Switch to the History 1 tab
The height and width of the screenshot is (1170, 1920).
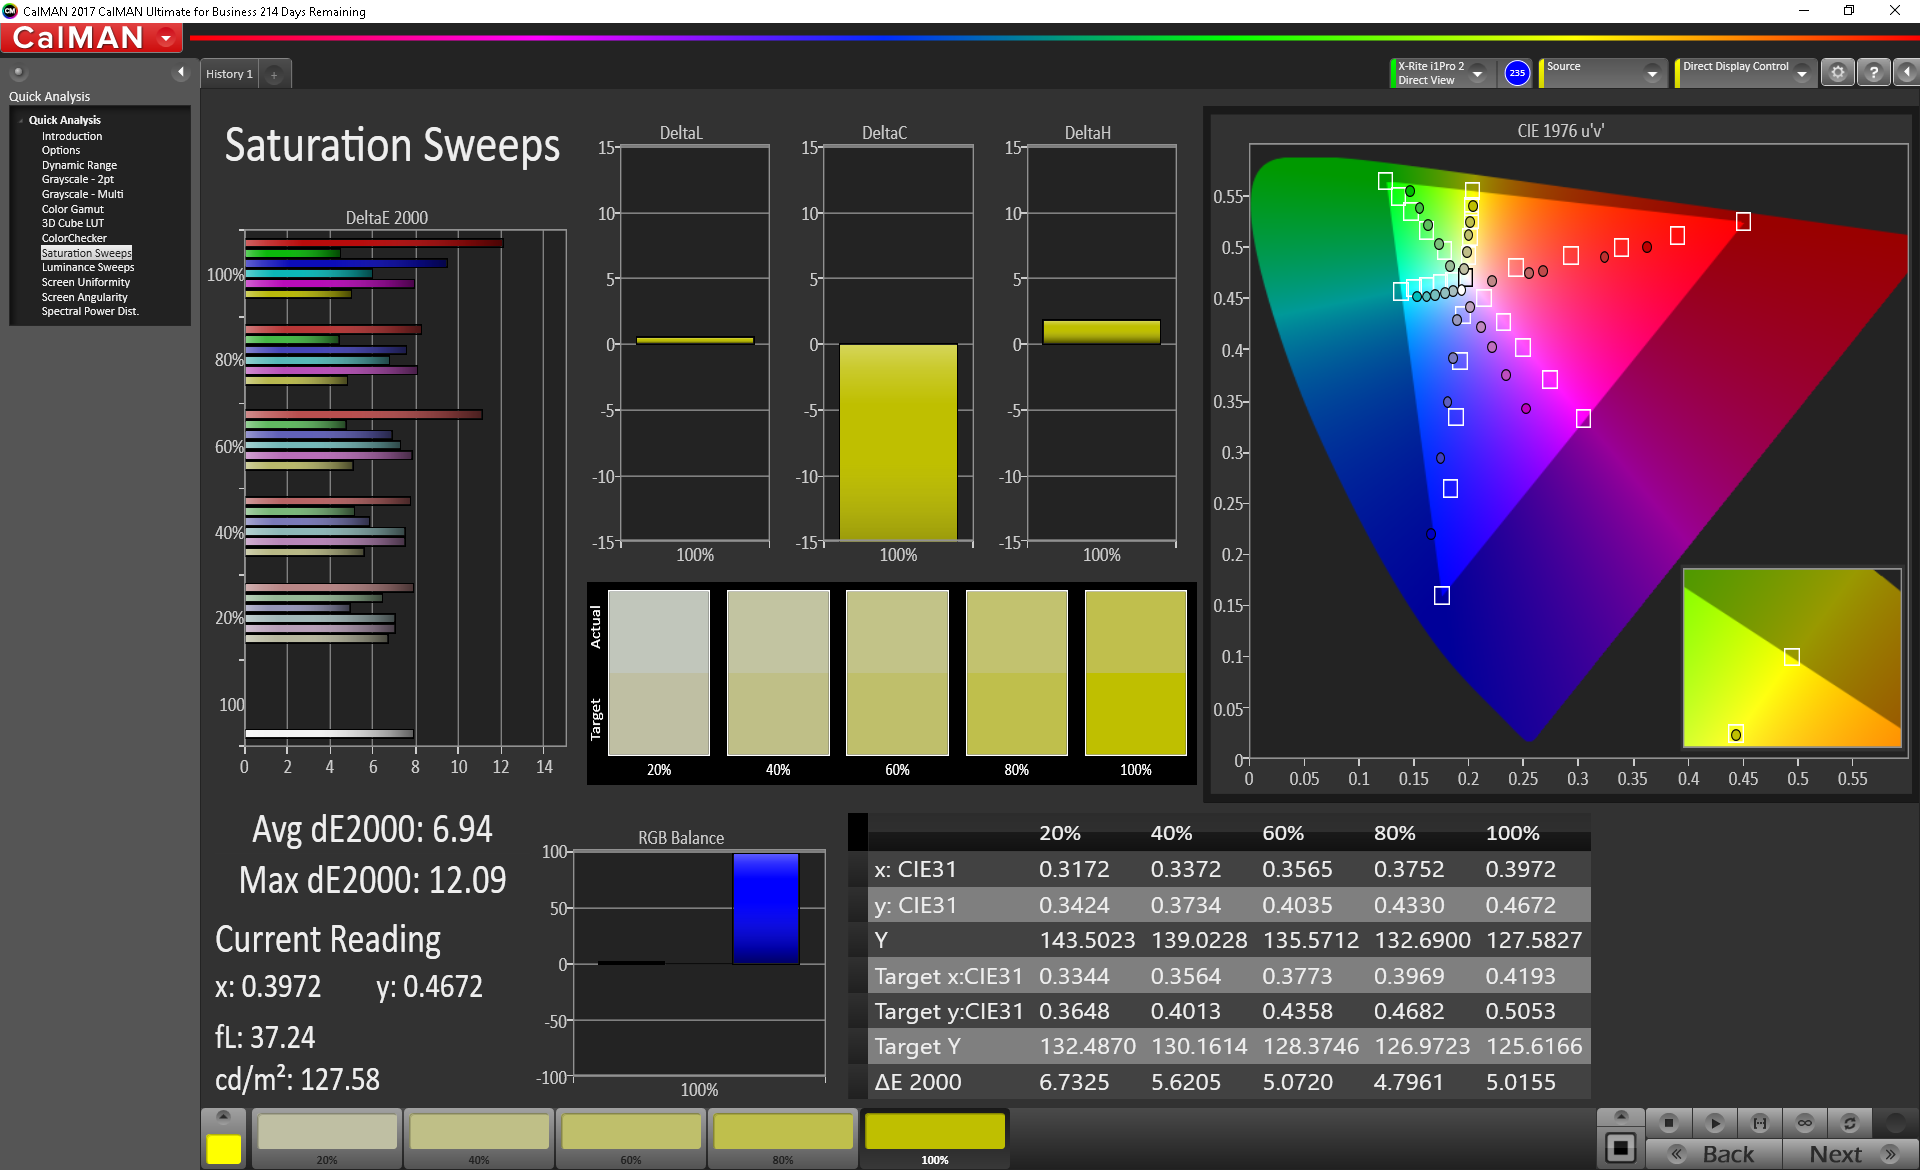pyautogui.click(x=229, y=74)
